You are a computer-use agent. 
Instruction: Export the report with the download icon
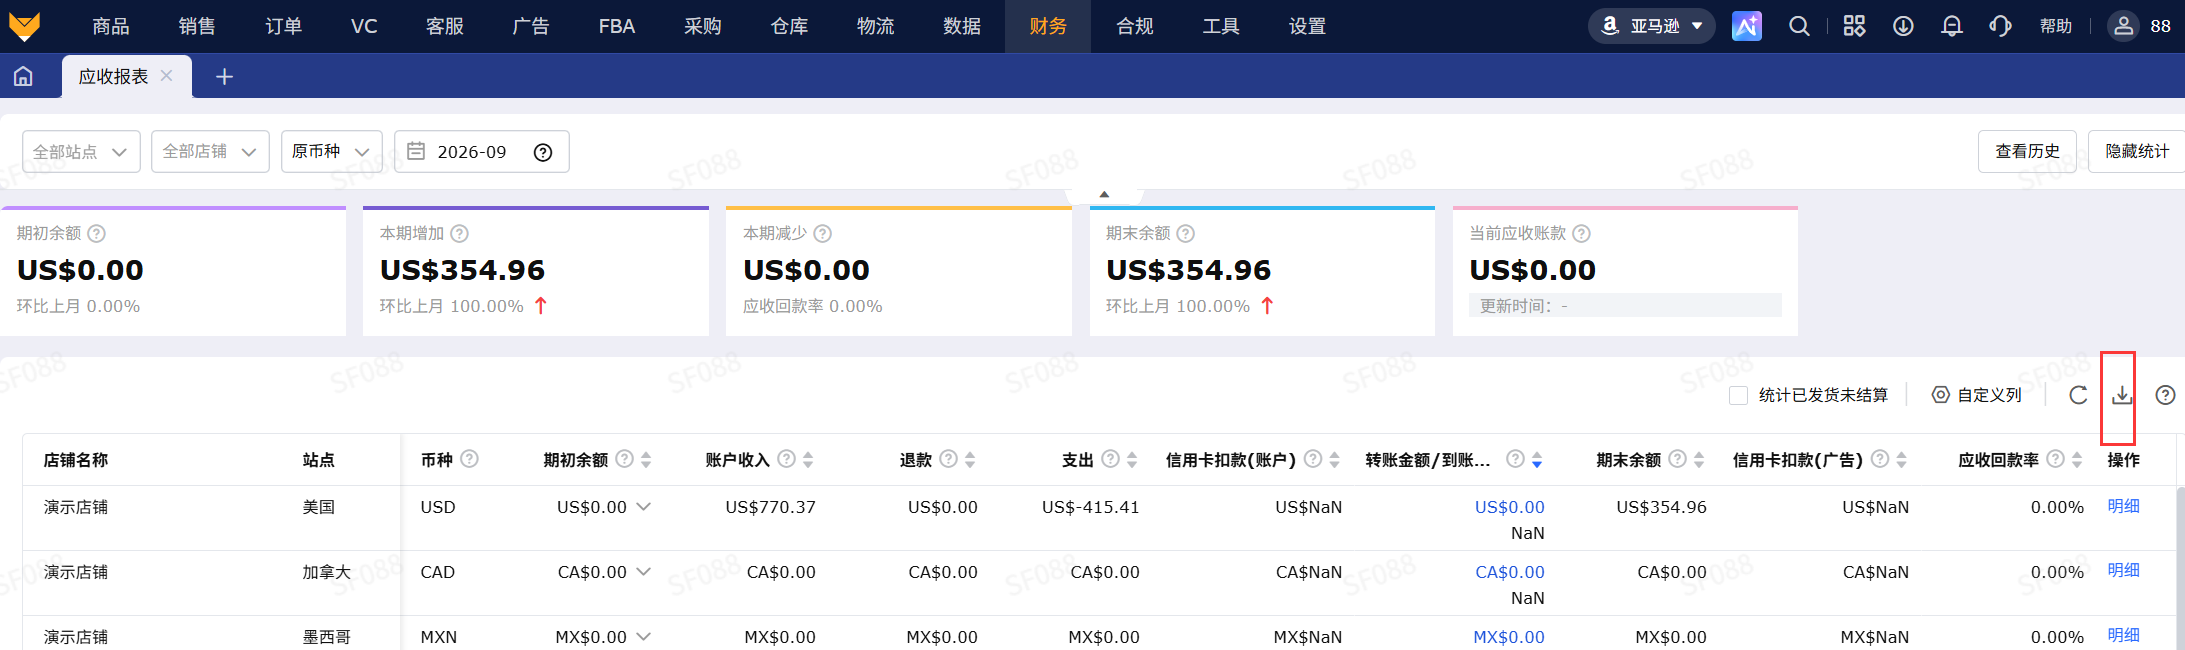pyautogui.click(x=2121, y=395)
